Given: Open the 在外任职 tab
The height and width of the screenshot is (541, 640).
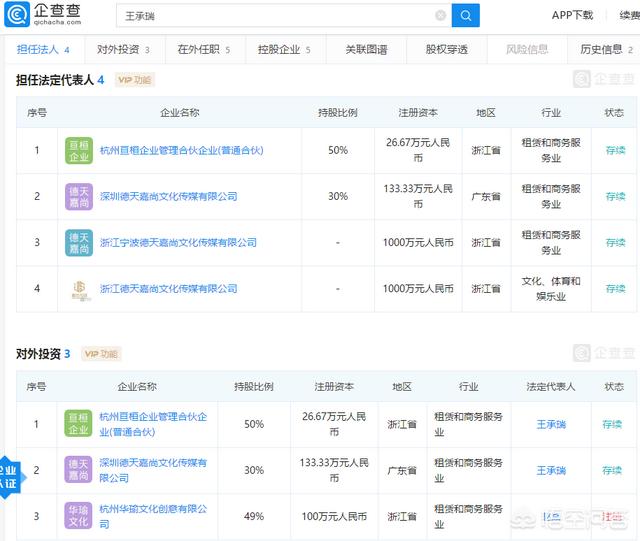Looking at the screenshot, I should [x=204, y=49].
